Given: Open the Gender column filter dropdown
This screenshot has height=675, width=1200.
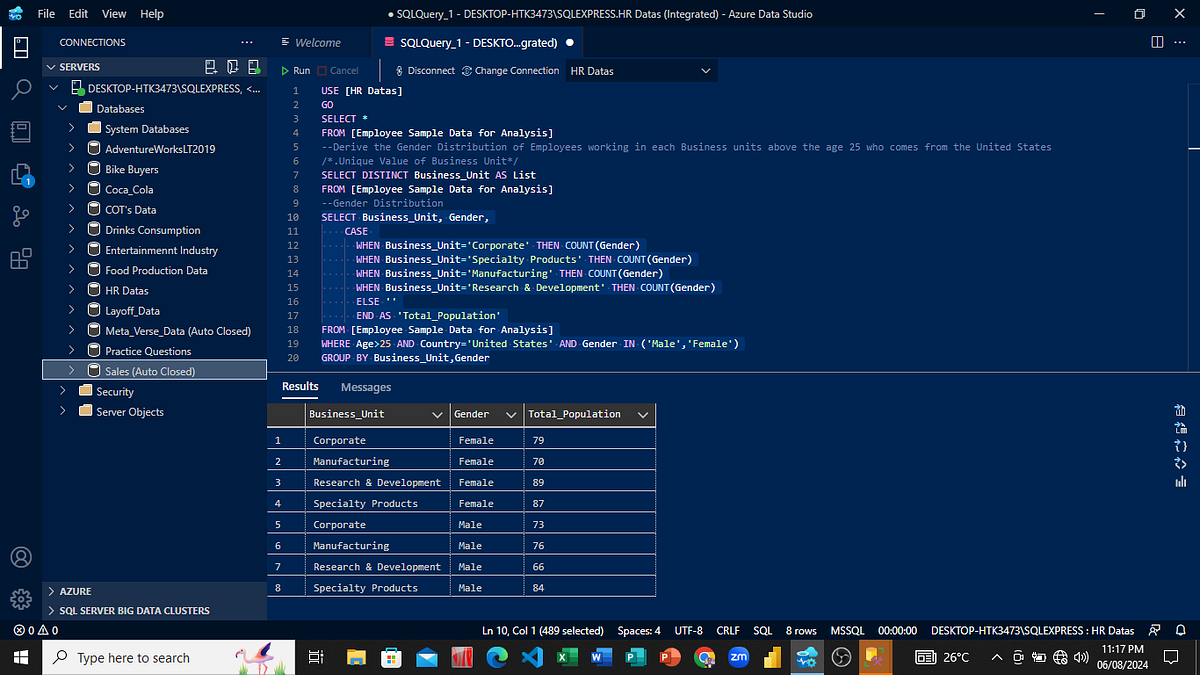Looking at the screenshot, I should tap(512, 414).
